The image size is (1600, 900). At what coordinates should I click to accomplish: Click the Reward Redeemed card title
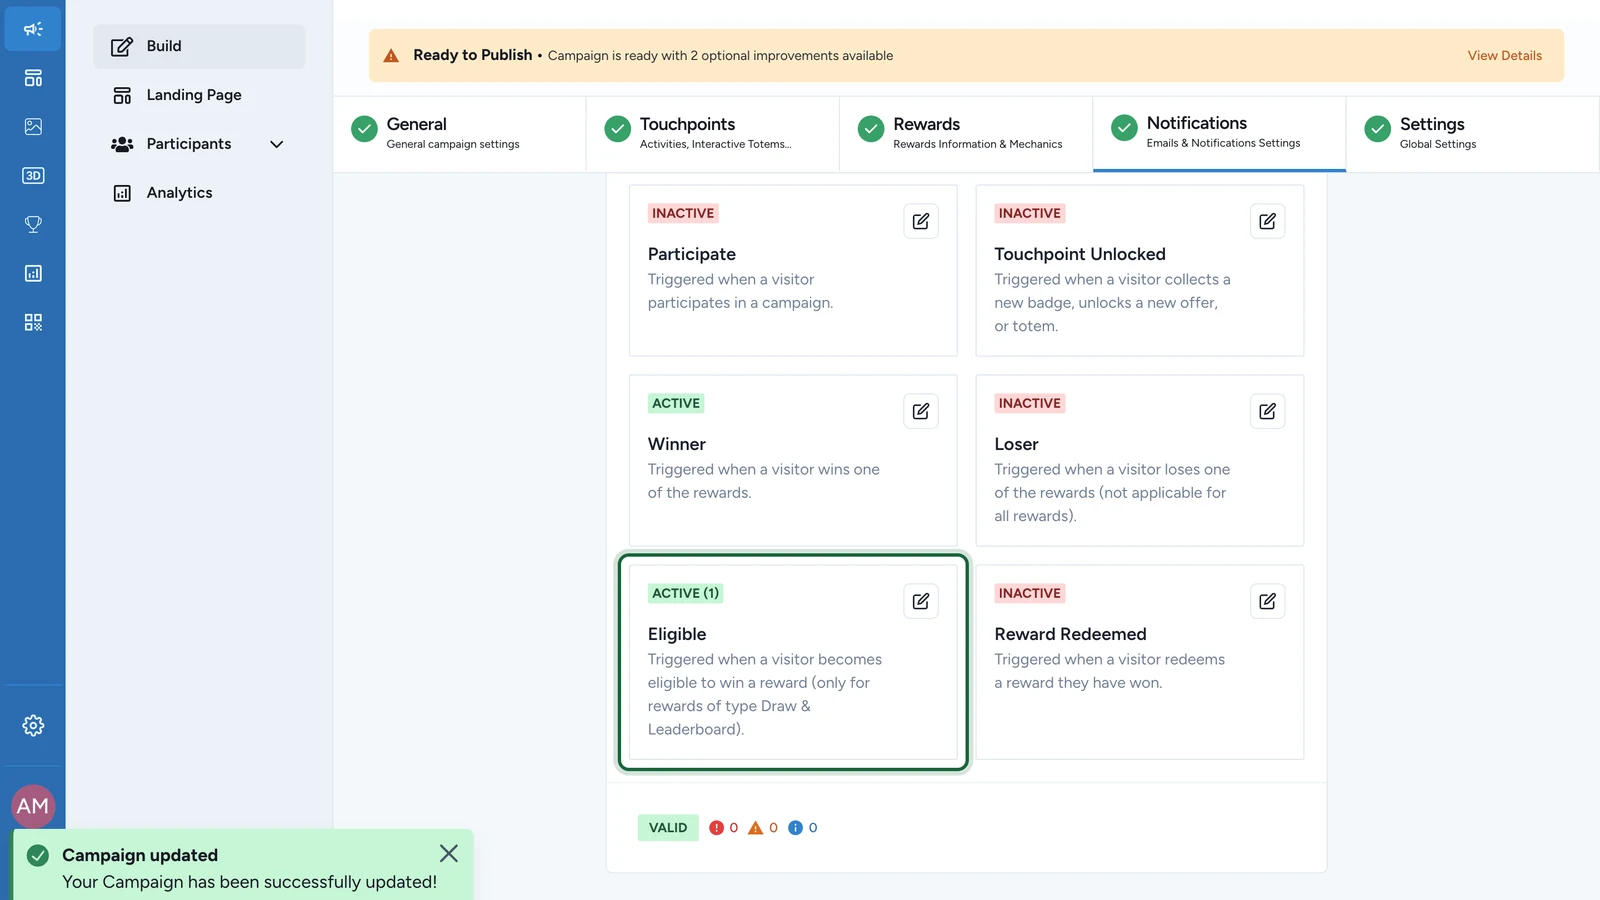pyautogui.click(x=1070, y=634)
